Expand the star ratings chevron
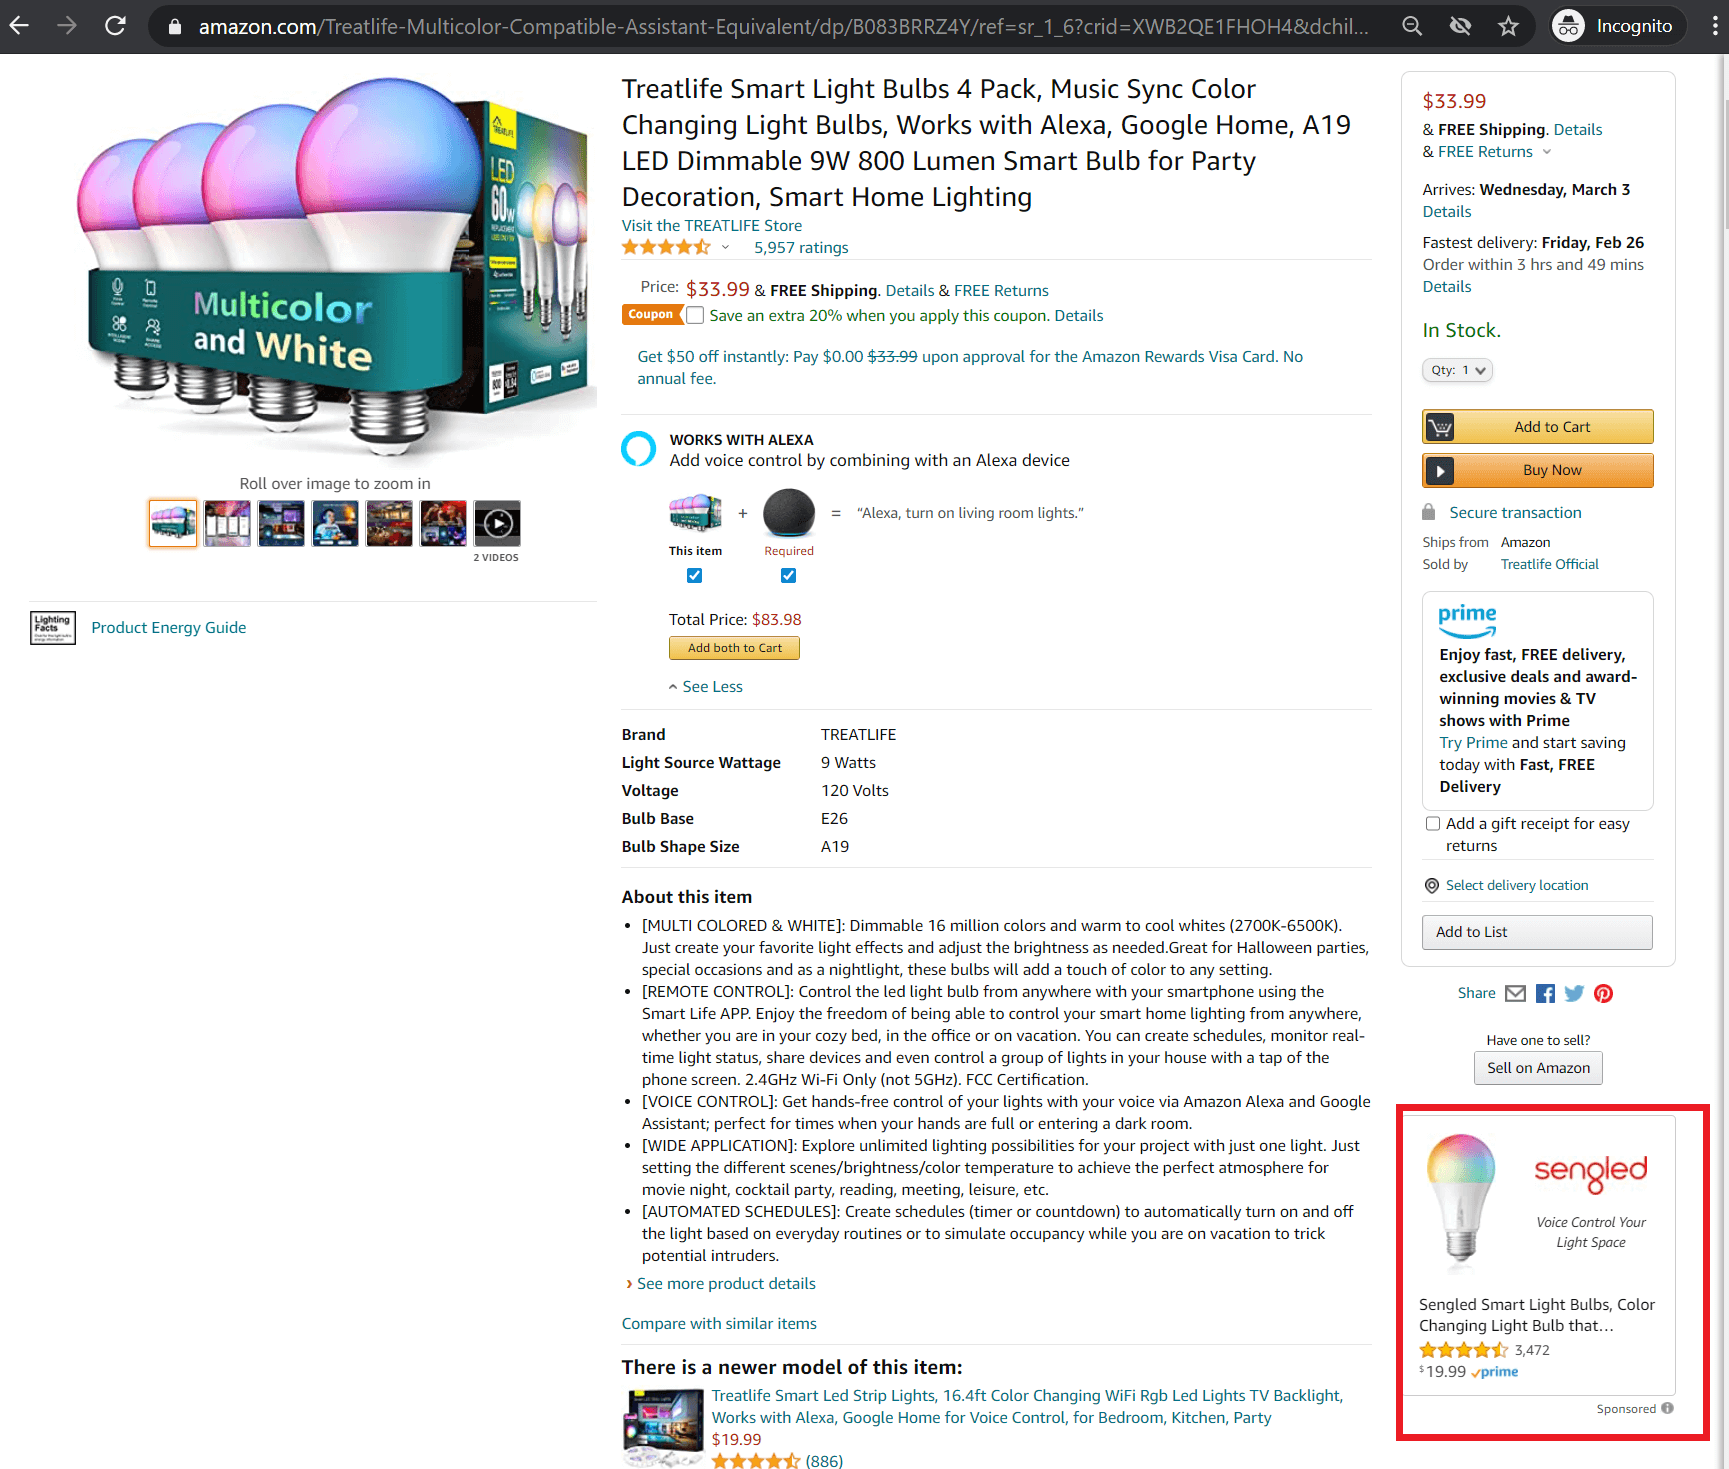The image size is (1729, 1469). click(726, 248)
